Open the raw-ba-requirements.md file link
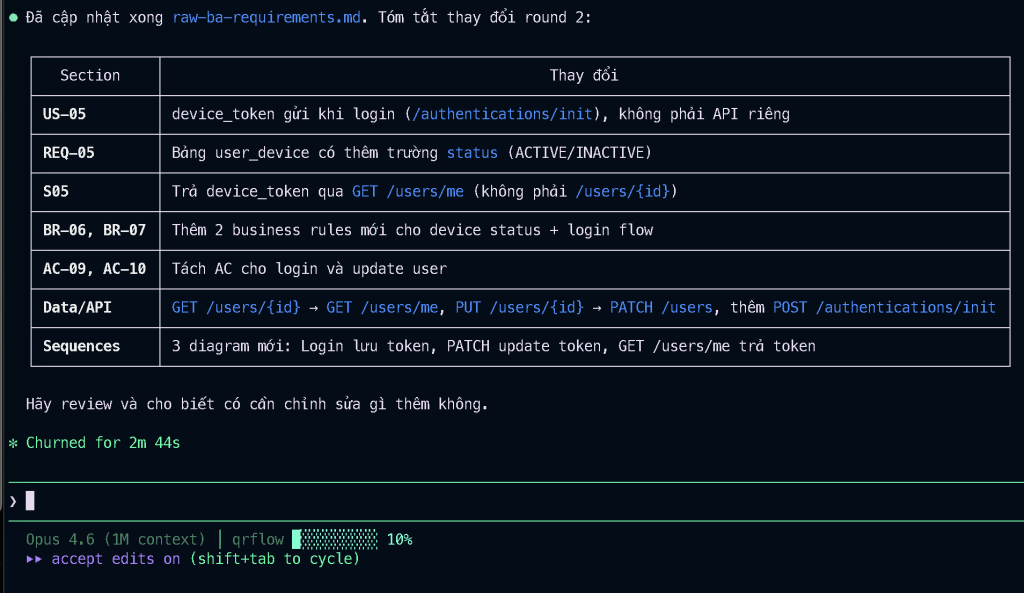The image size is (1024, 593). (265, 18)
